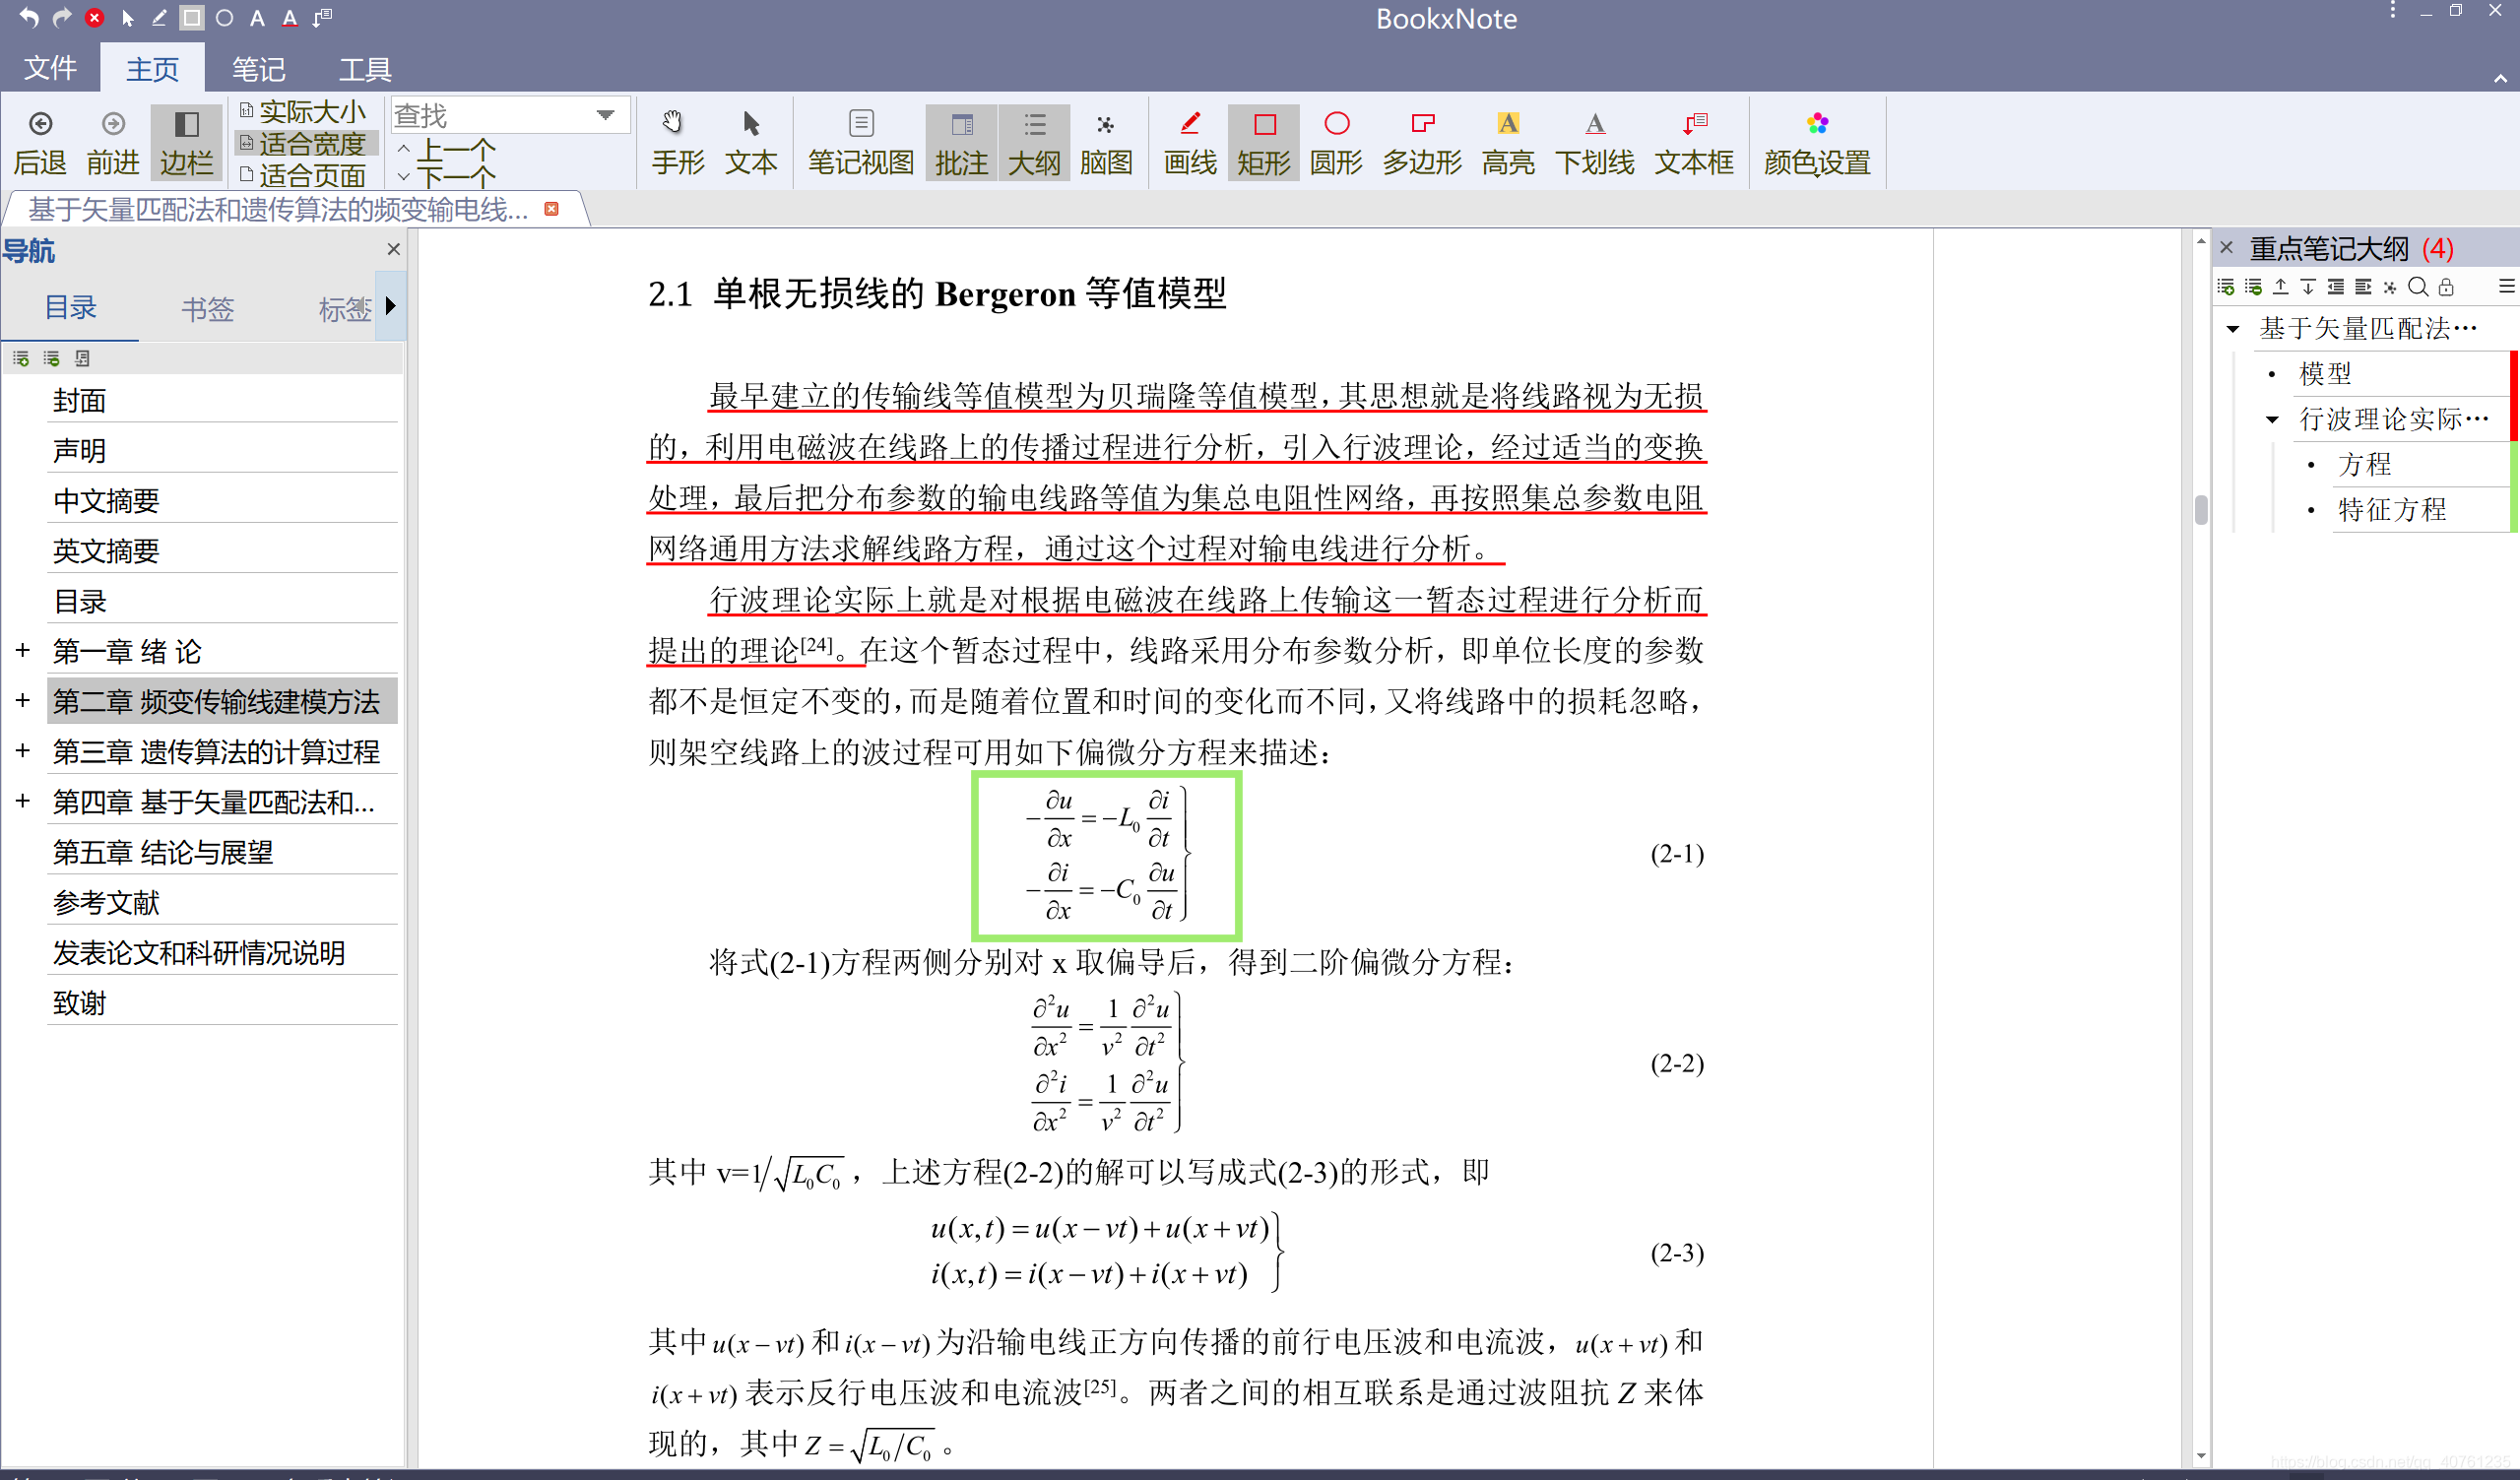Switch to the 笔记 ribbon tab
Screen dimensions: 2520x1480
point(257,68)
